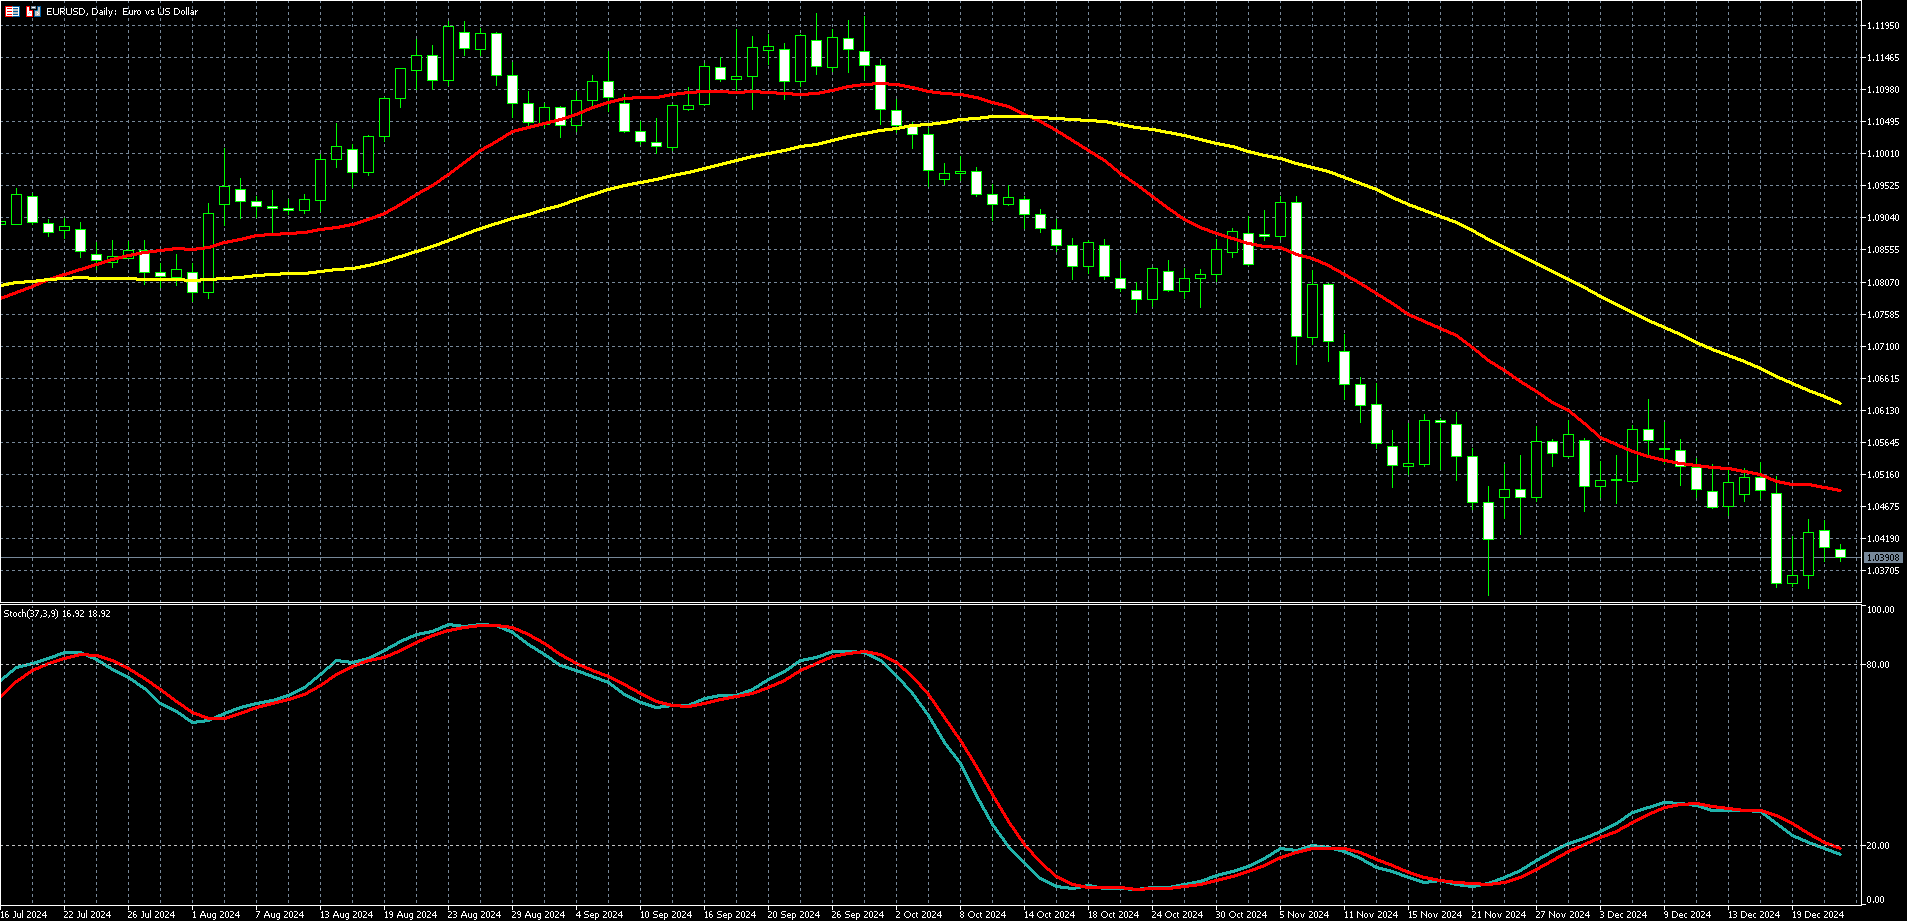1907x921 pixels.
Task: Click the divider between chart and stochastic panel
Action: (x=930, y=603)
